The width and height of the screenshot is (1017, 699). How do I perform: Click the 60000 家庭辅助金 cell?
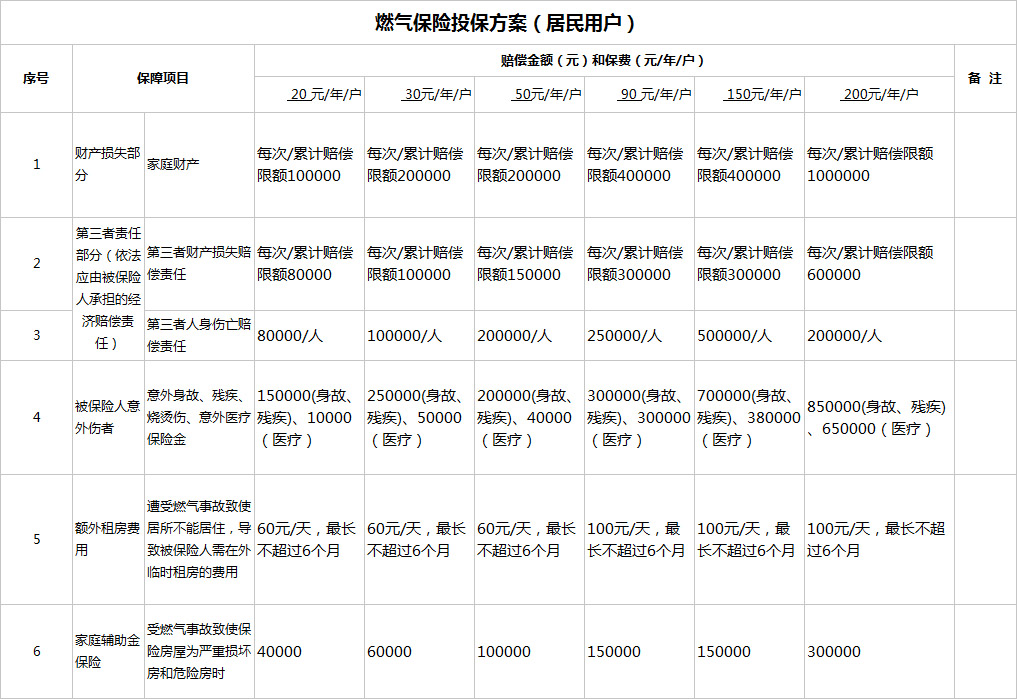(420, 652)
